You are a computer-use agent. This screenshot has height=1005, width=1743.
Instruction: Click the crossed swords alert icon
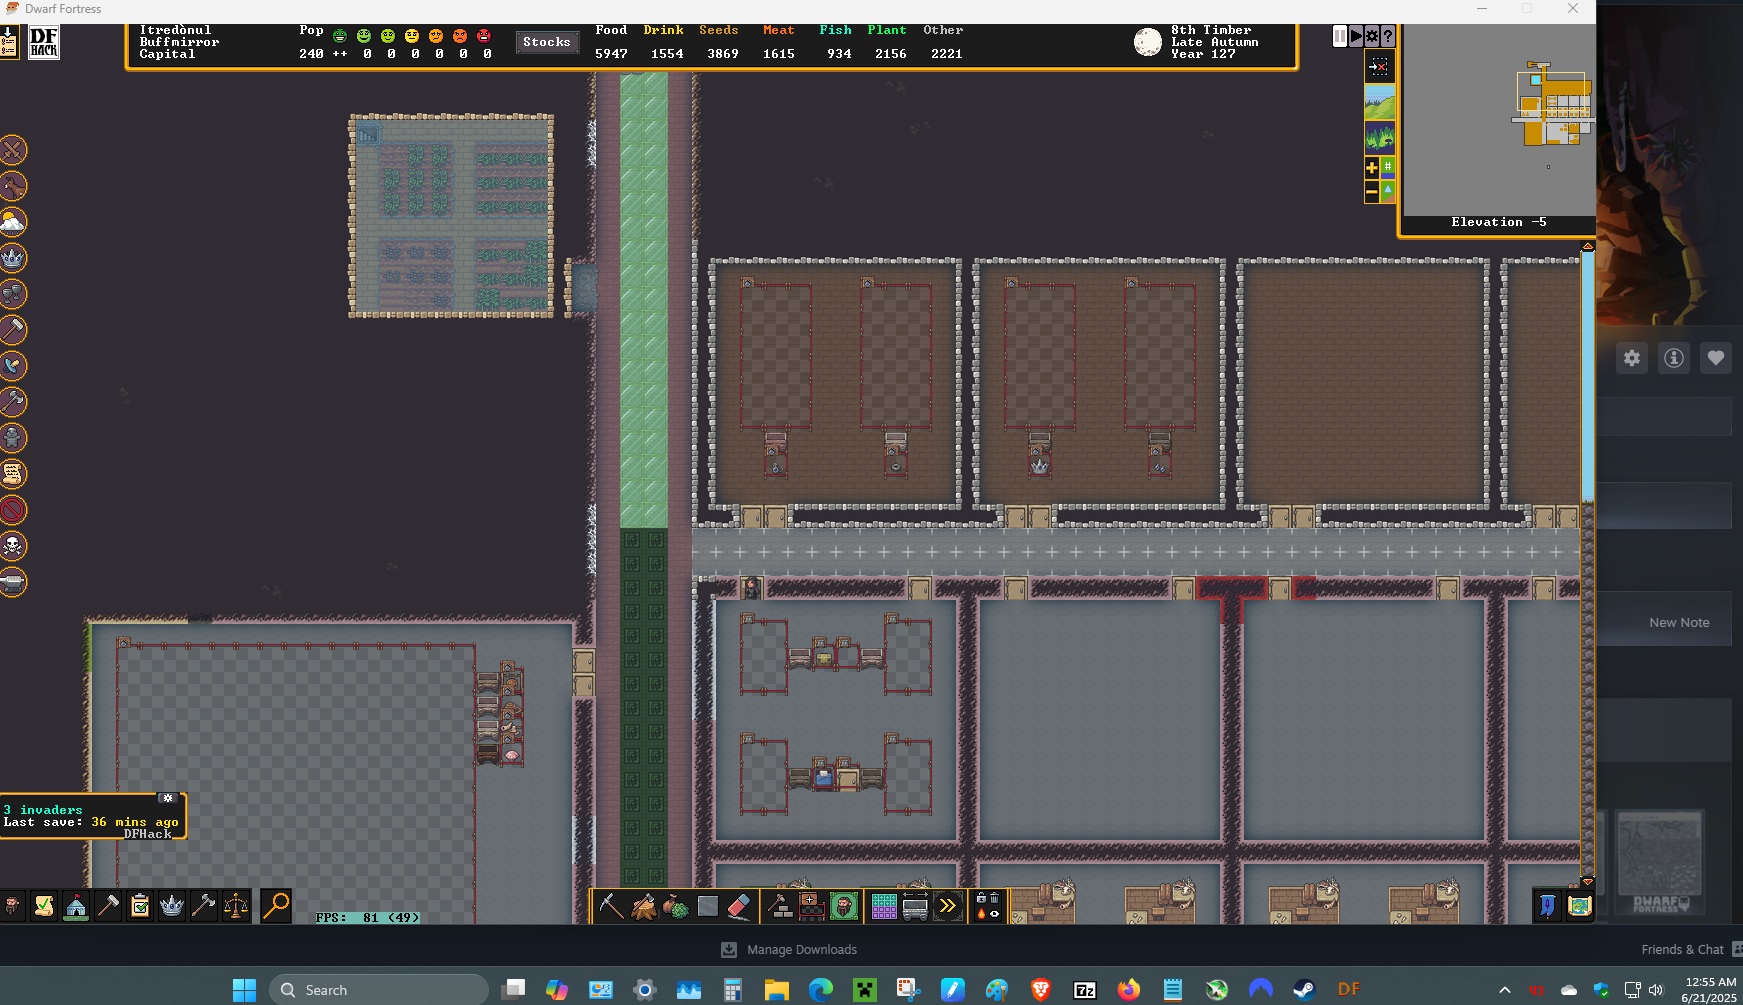coord(12,150)
